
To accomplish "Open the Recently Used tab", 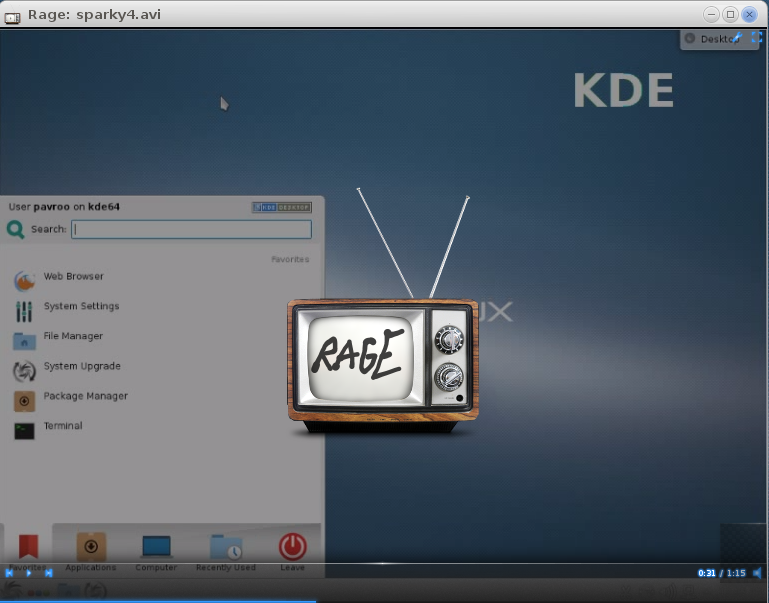I will point(226,553).
